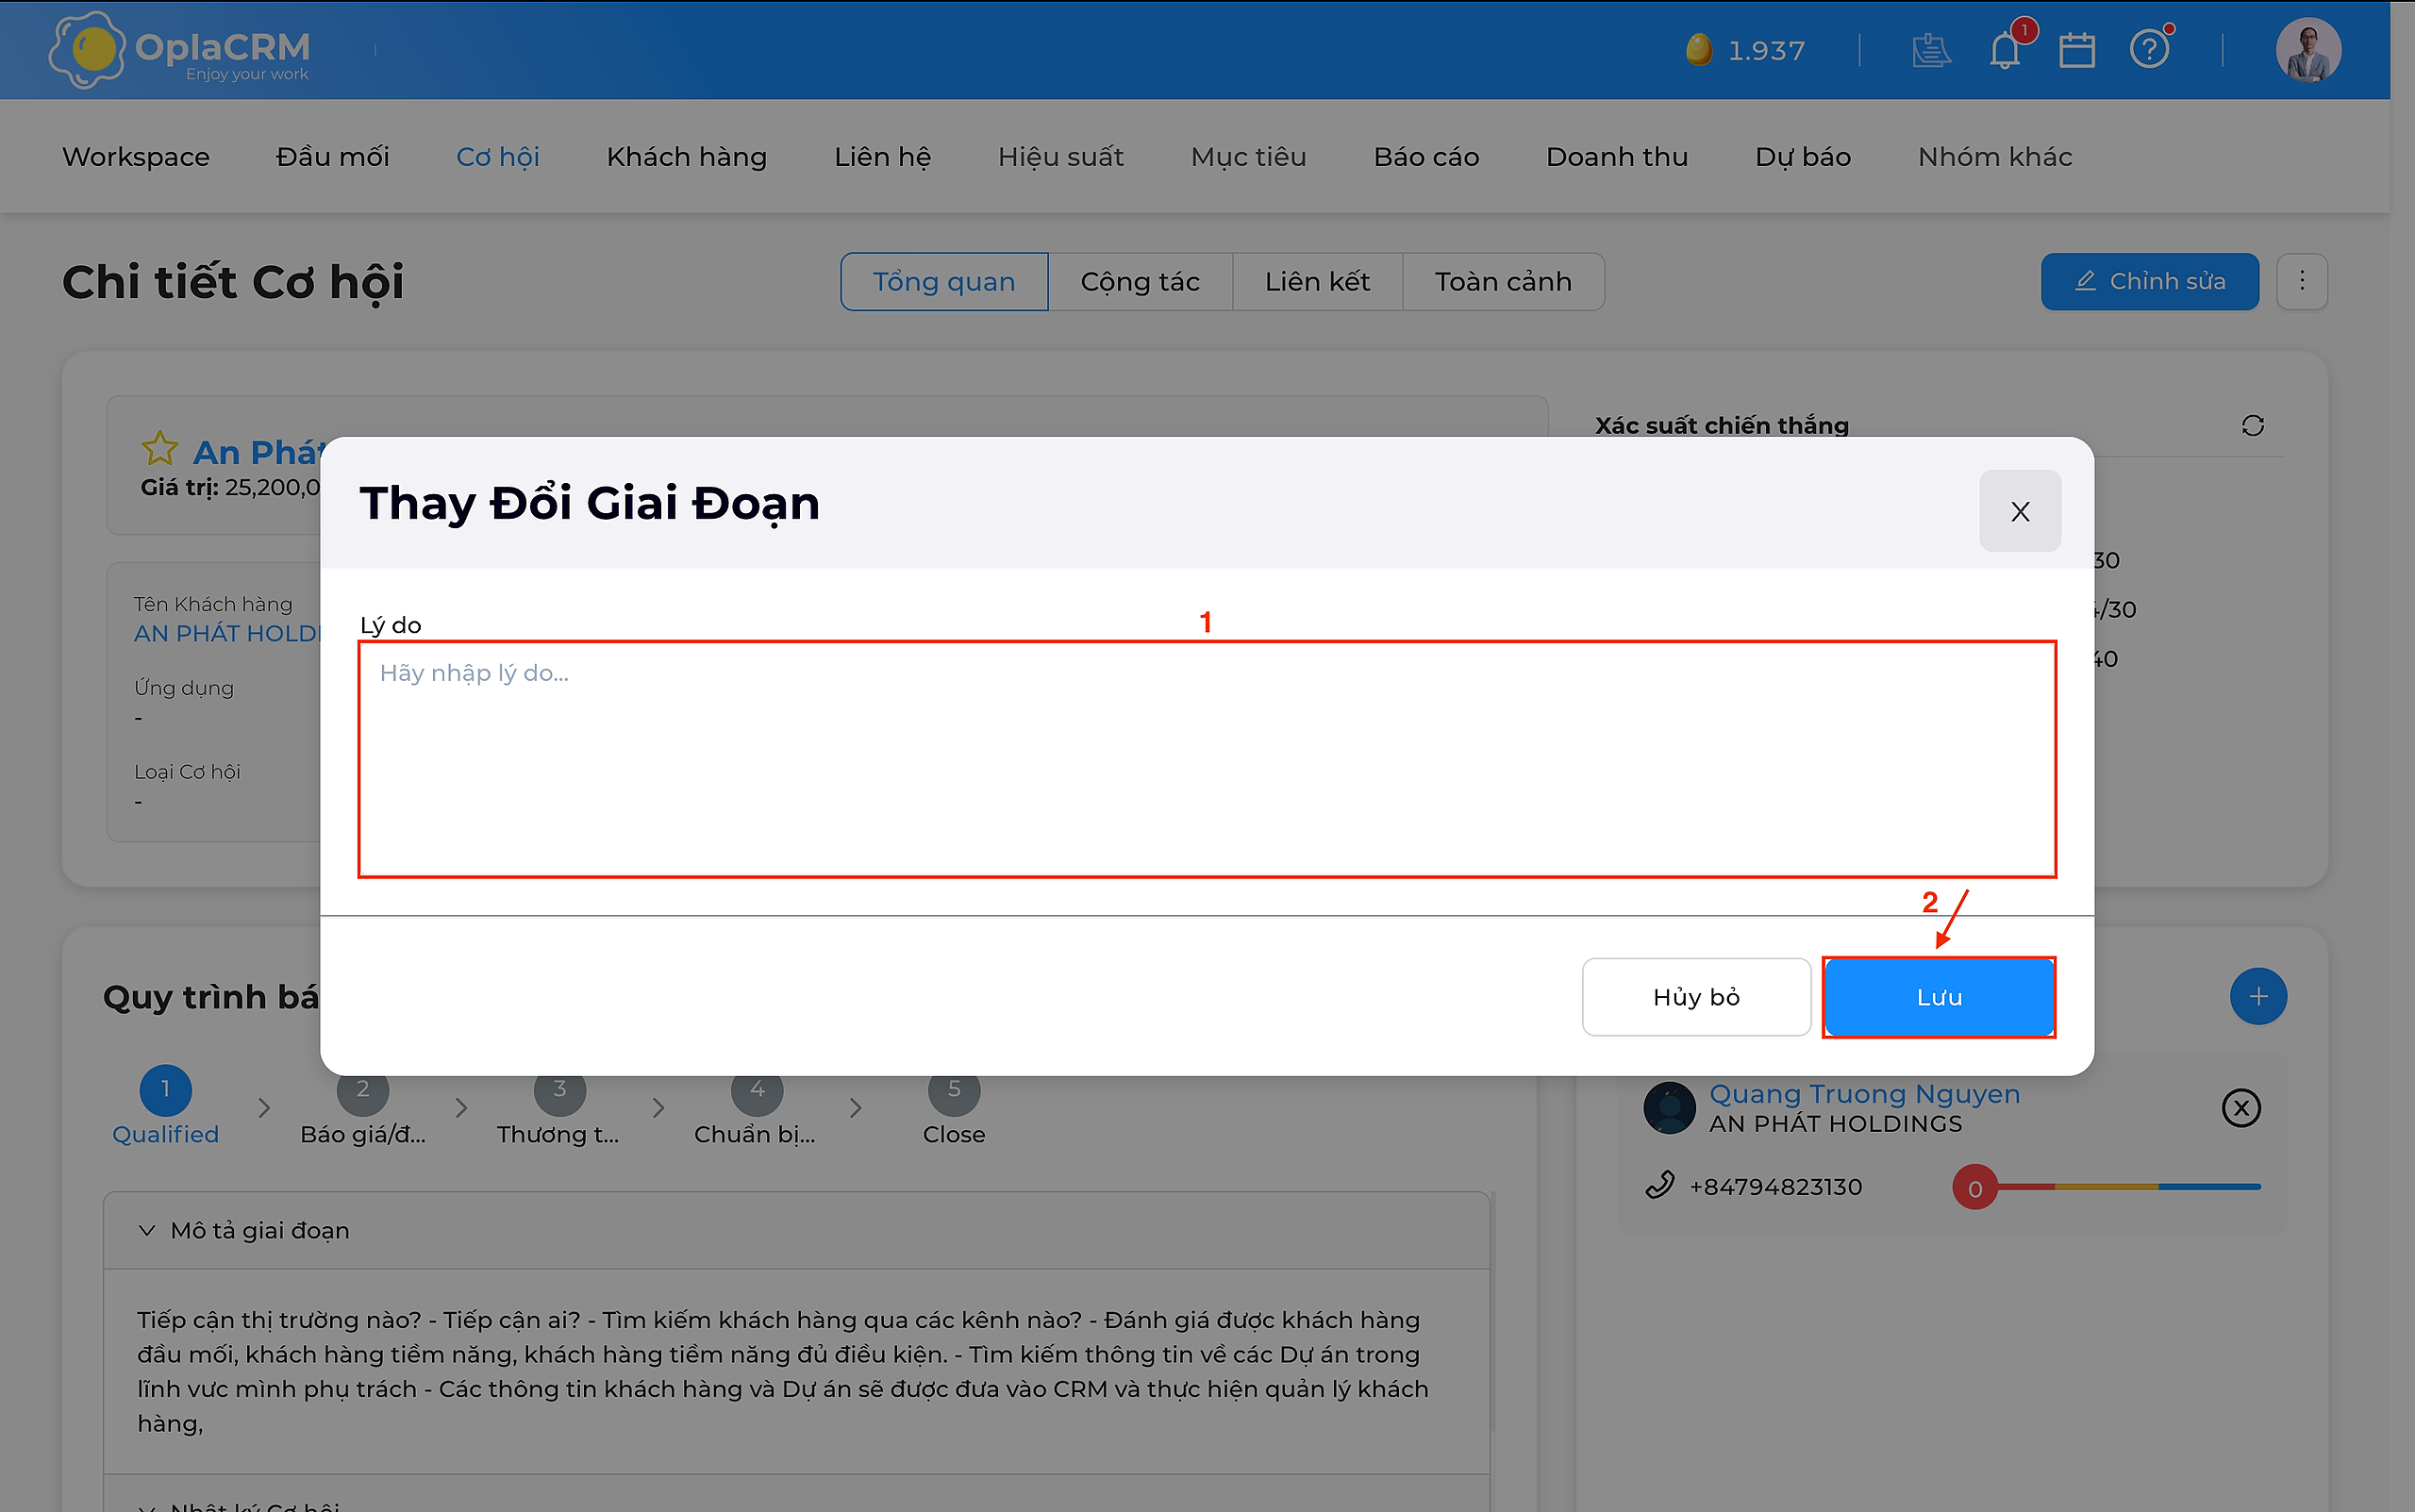Refresh the Xác suất chiến thắng panel
2415x1512 pixels.
(2252, 426)
